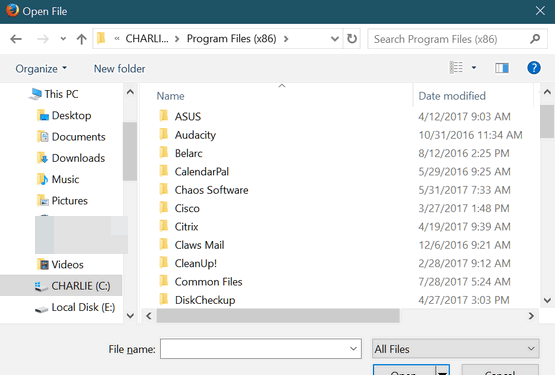Create a New folder

coord(119,68)
